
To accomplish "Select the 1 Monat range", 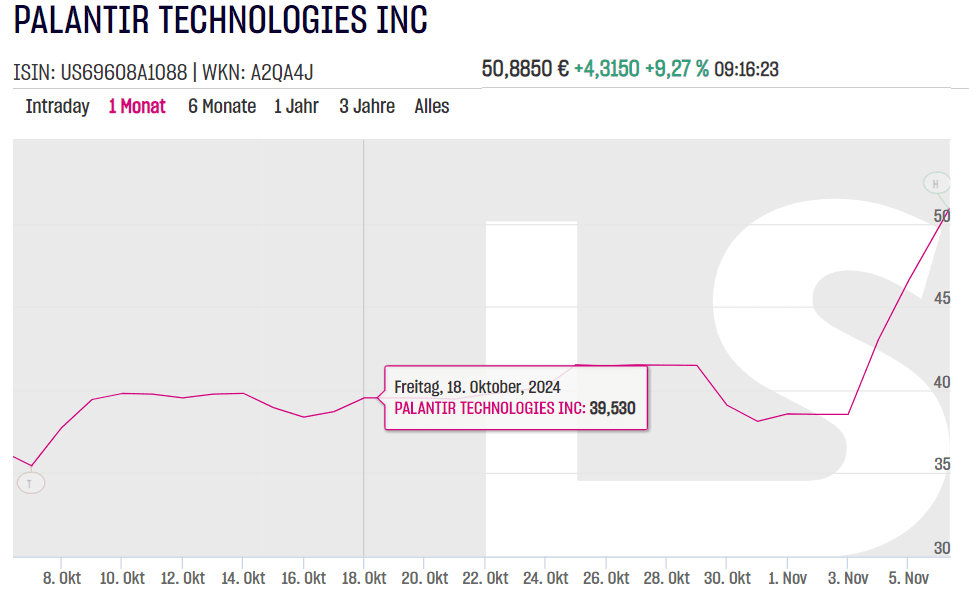I will (137, 106).
